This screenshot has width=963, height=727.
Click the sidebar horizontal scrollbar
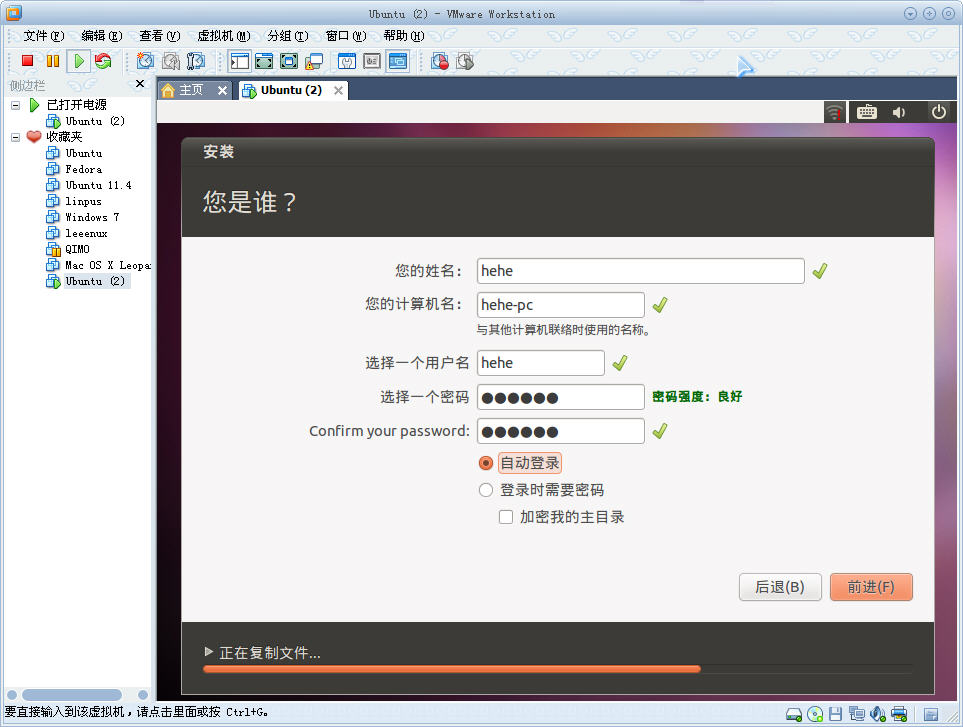(72, 694)
